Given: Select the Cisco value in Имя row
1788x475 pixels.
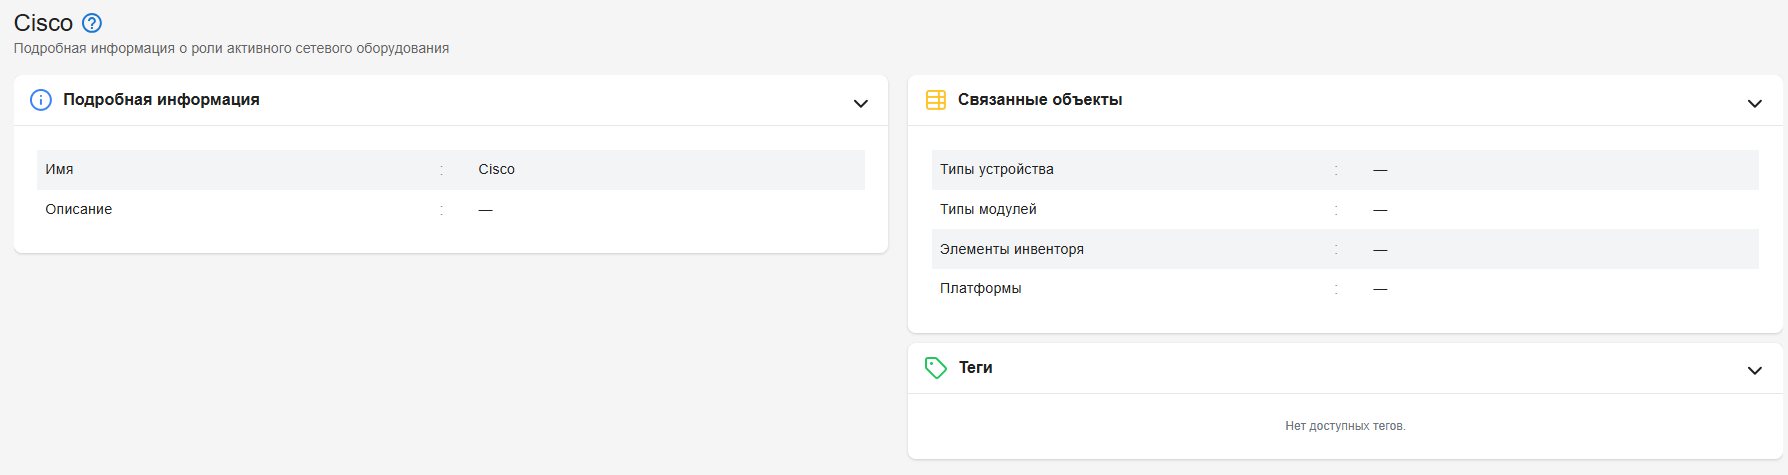Looking at the screenshot, I should coord(497,169).
